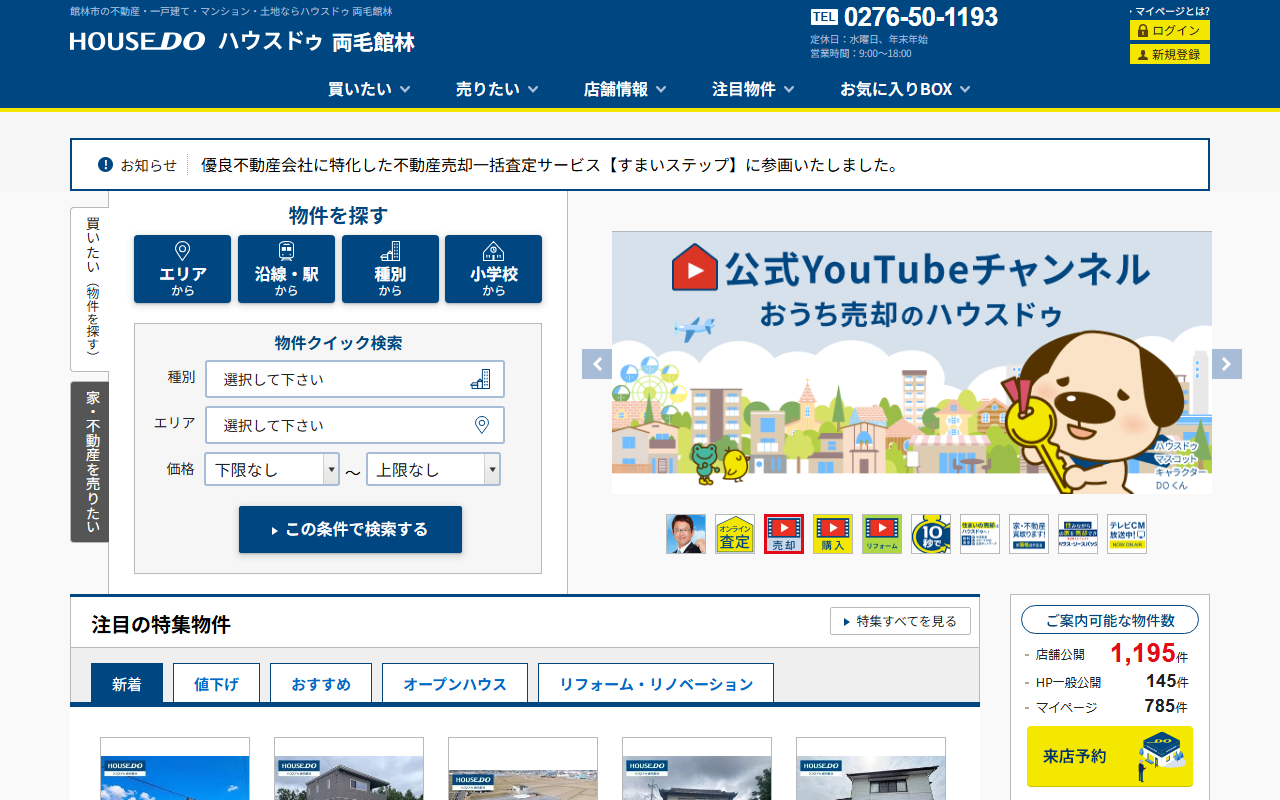This screenshot has width=1280, height=800.
Task: Click the ログイン lock button
Action: [x=1170, y=30]
